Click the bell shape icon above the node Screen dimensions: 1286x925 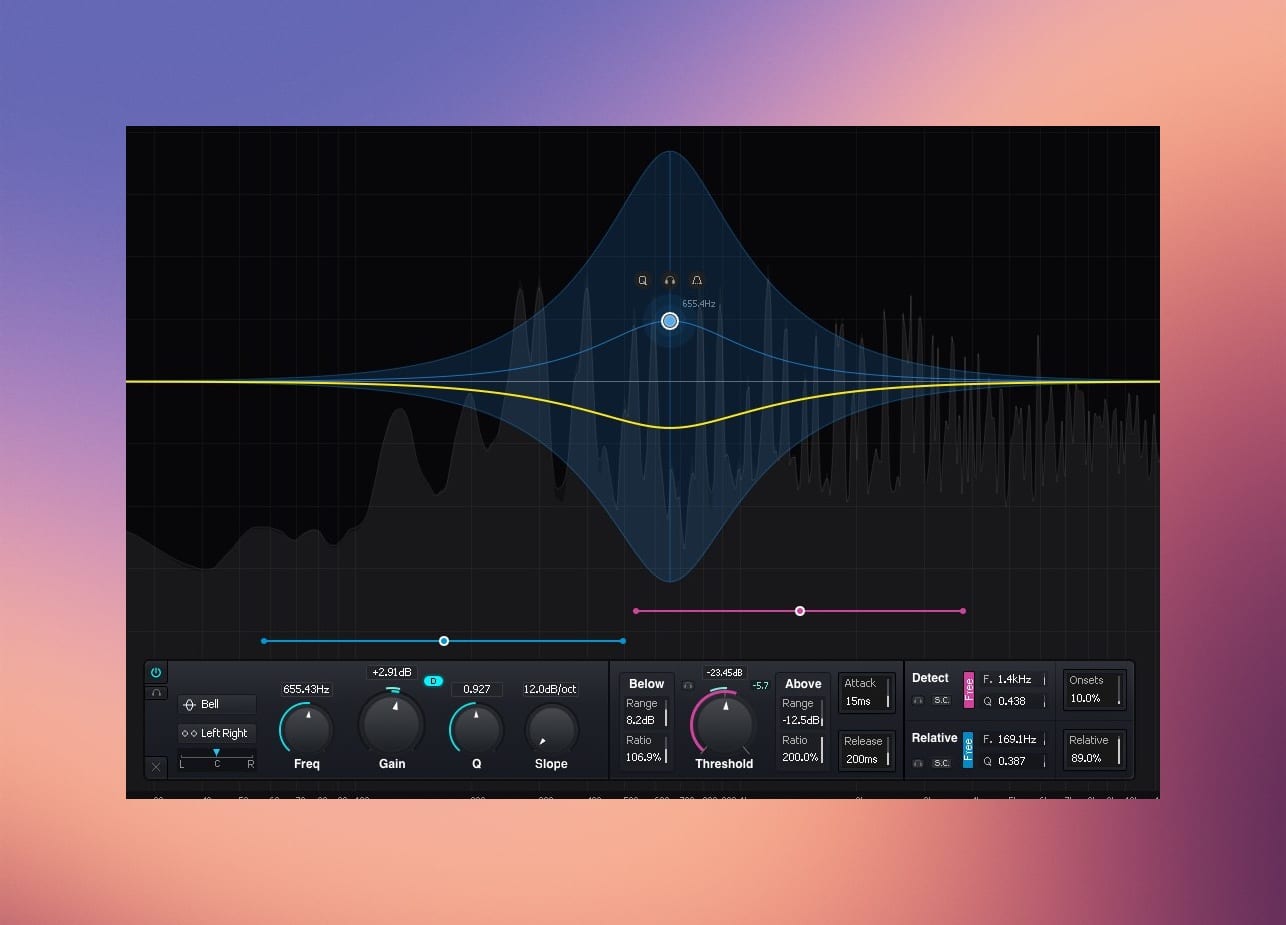tap(697, 281)
